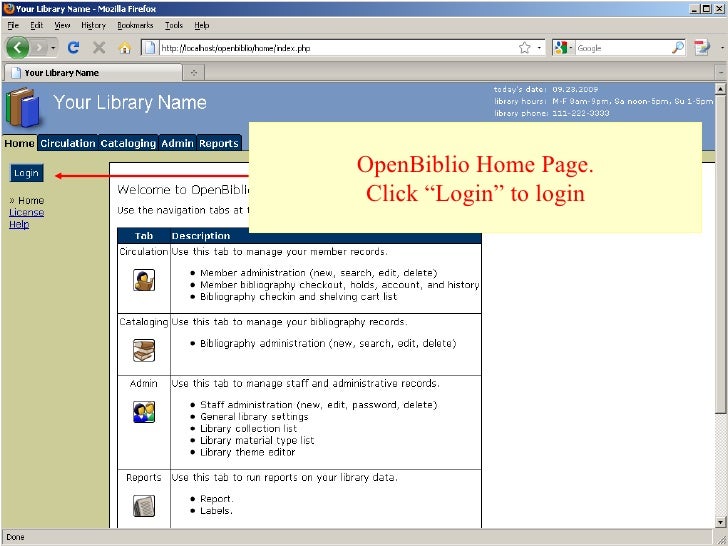
Task: Click 'Bibliography checkin and shelving cart list' text
Action: (x=299, y=297)
